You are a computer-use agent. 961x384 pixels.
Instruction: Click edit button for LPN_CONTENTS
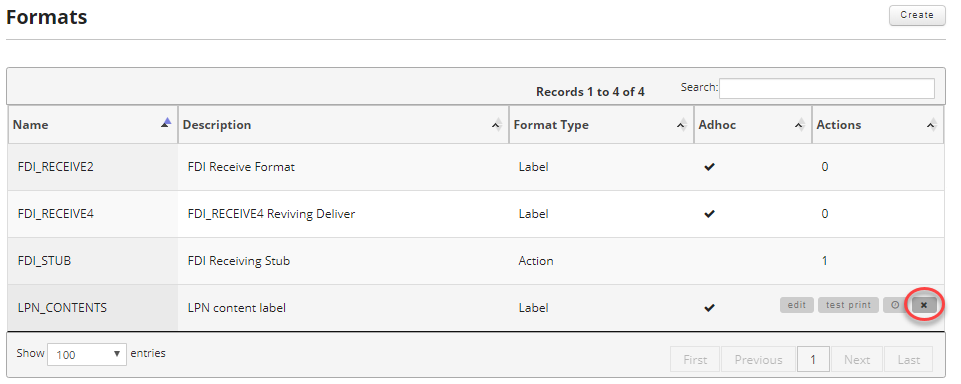click(797, 305)
